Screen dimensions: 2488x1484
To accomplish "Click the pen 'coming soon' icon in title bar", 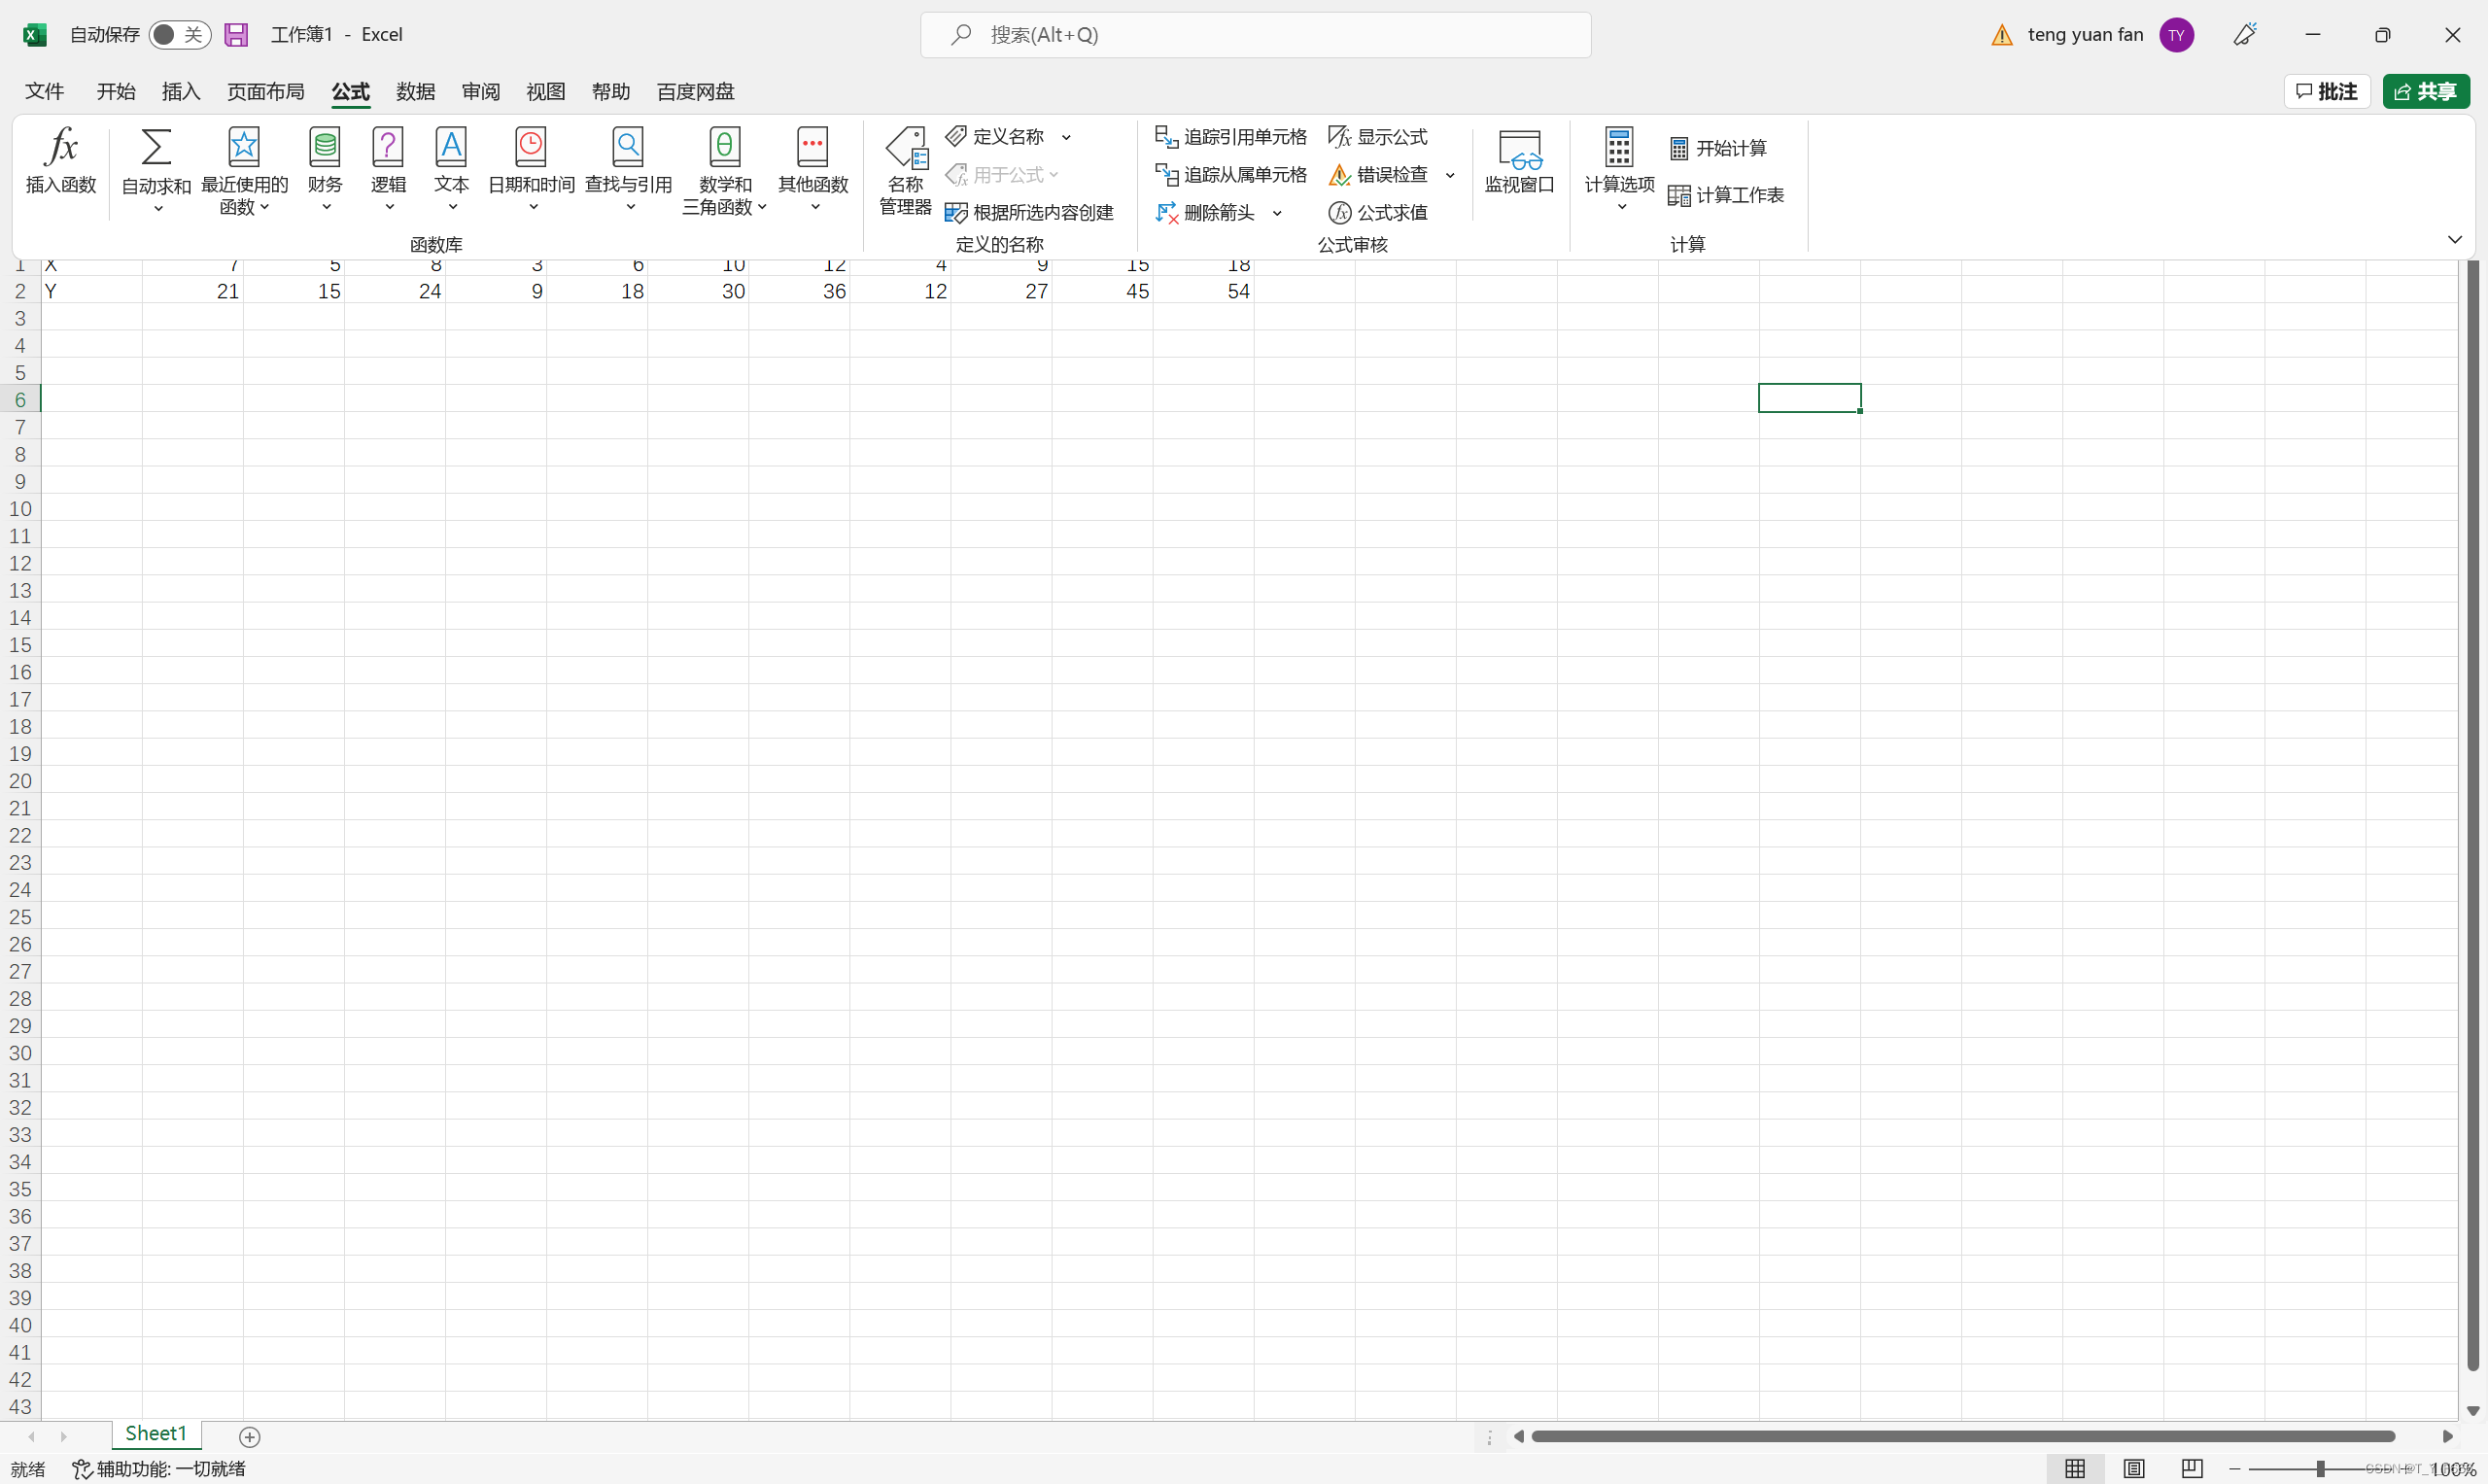I will [2245, 35].
